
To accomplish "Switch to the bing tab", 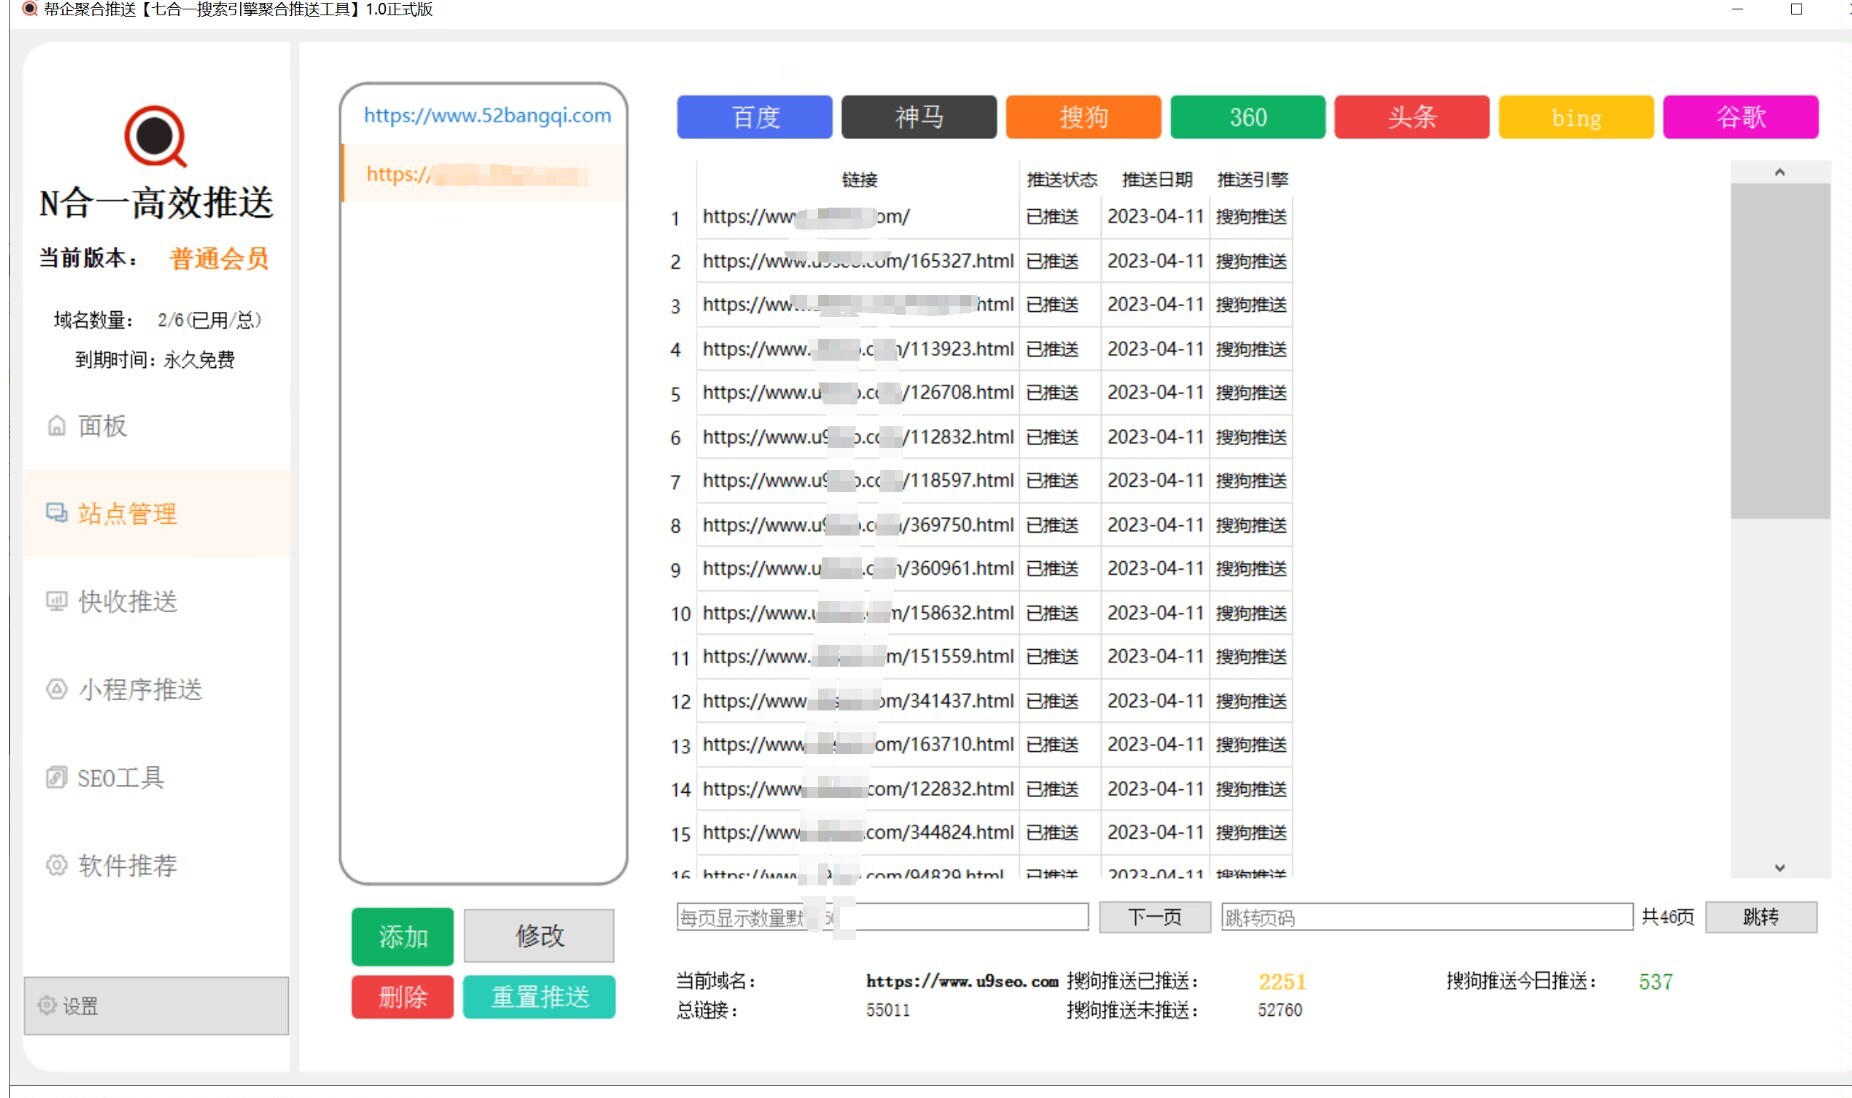I will coord(1576,117).
